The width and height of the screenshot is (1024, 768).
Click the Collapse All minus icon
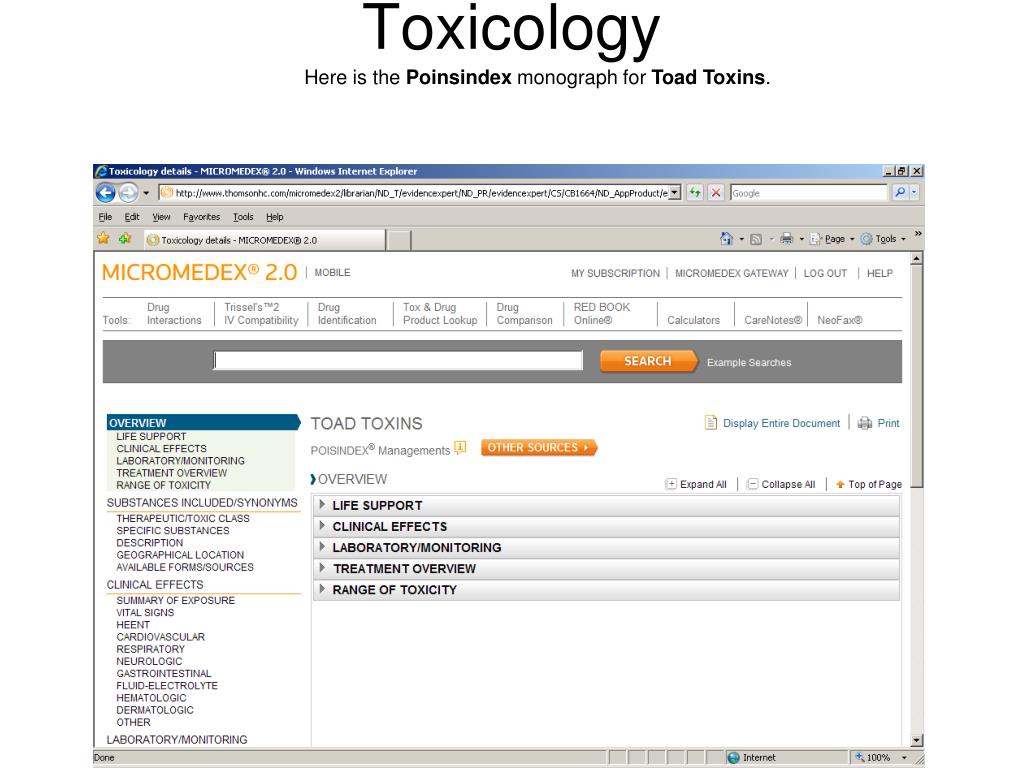click(752, 484)
